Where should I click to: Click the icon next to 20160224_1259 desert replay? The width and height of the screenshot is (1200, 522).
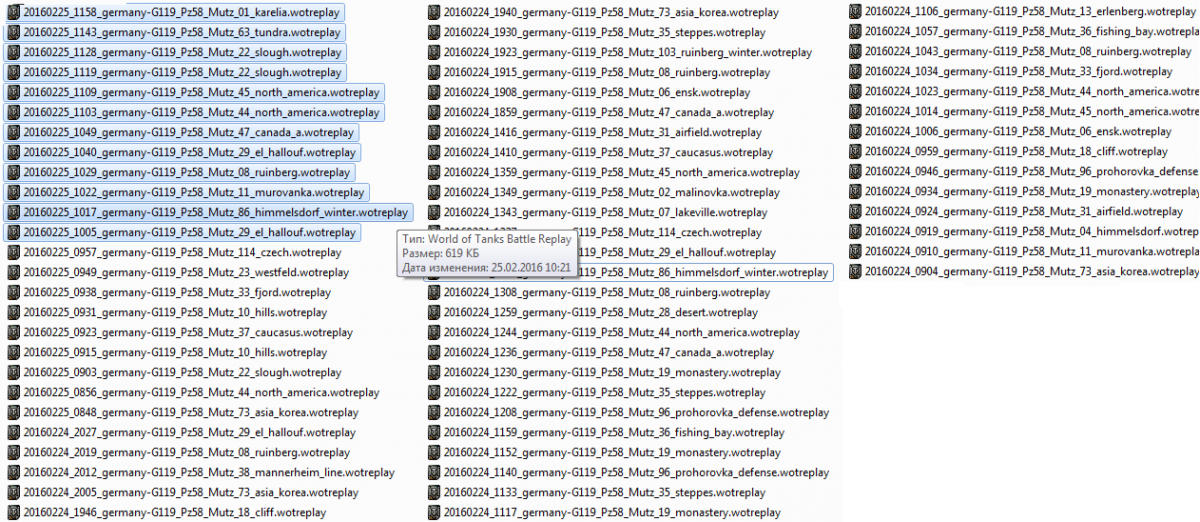[434, 313]
